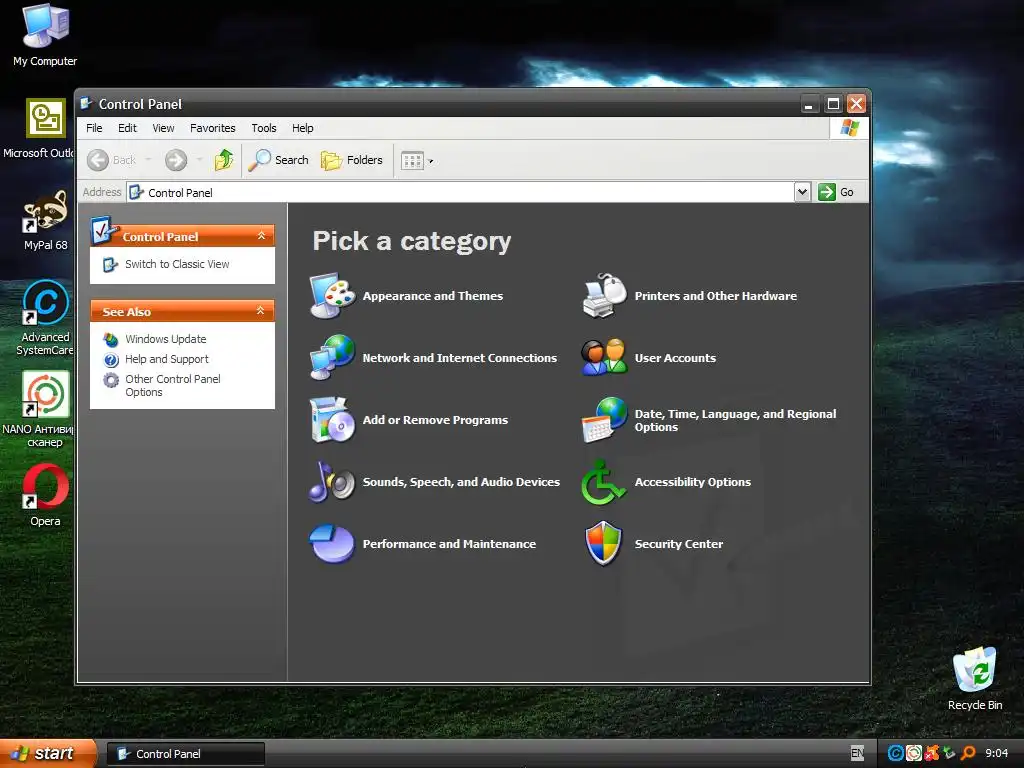Open the Printers and Other Hardware icon
The height and width of the screenshot is (768, 1024).
[x=604, y=296]
